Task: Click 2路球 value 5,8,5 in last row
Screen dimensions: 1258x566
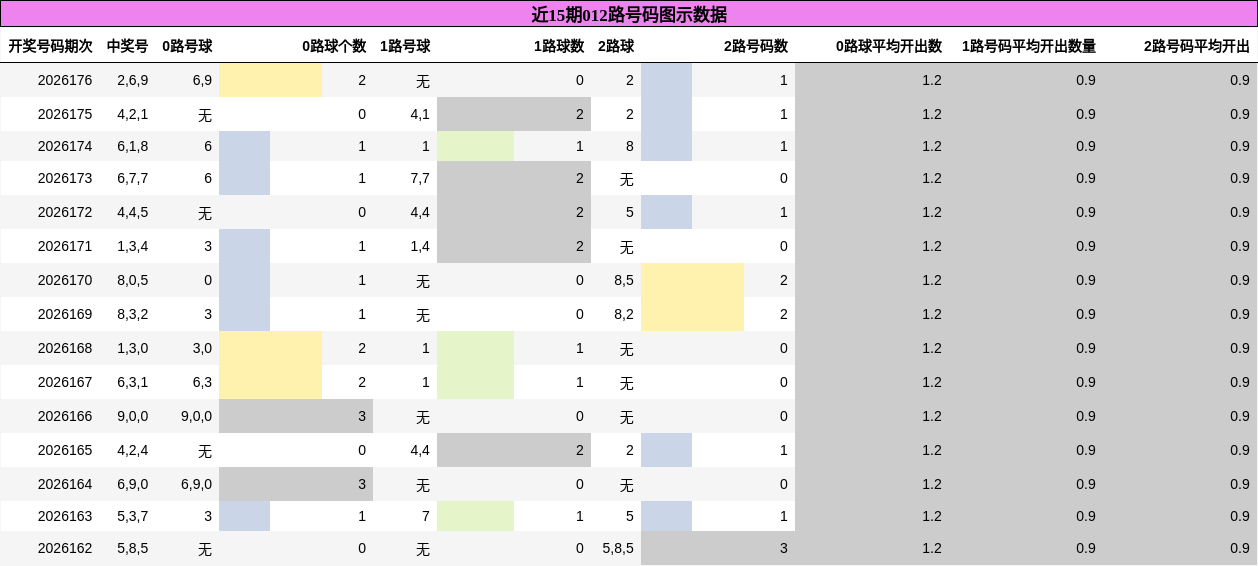Action: [x=618, y=548]
